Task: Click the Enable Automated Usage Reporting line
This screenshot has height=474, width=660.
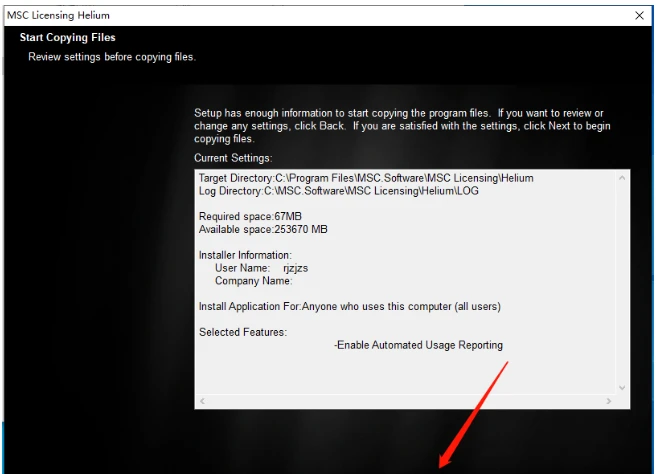Action: pyautogui.click(x=418, y=345)
